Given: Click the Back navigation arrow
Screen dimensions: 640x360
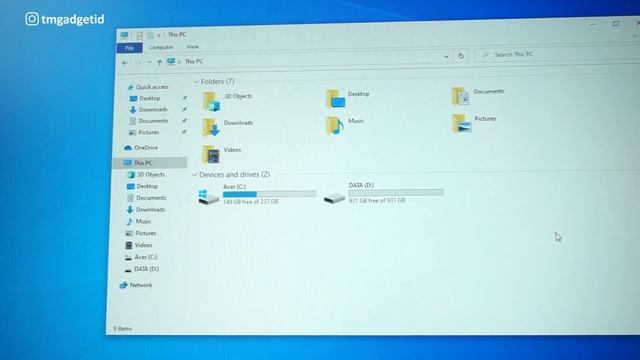Looking at the screenshot, I should pos(125,63).
